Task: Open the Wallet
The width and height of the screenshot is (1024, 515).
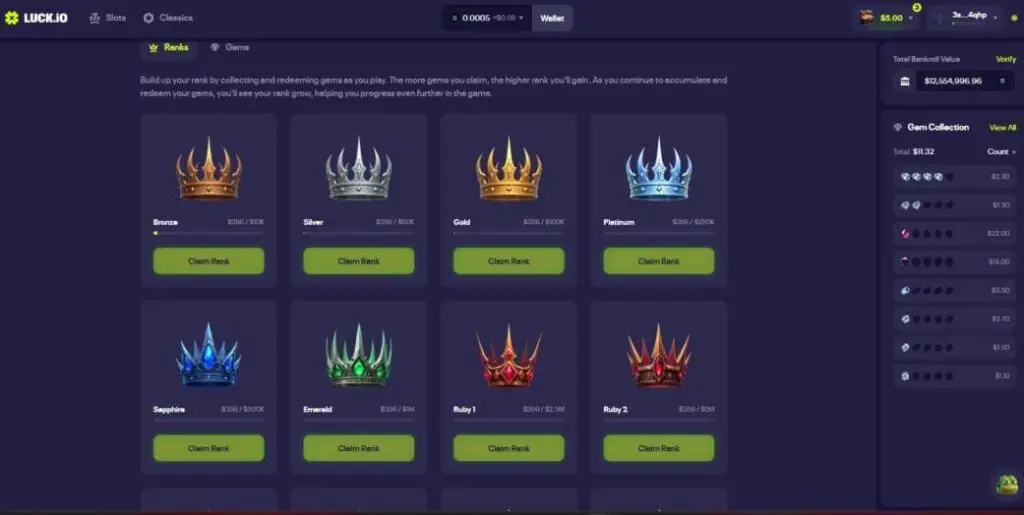Action: pyautogui.click(x=552, y=18)
